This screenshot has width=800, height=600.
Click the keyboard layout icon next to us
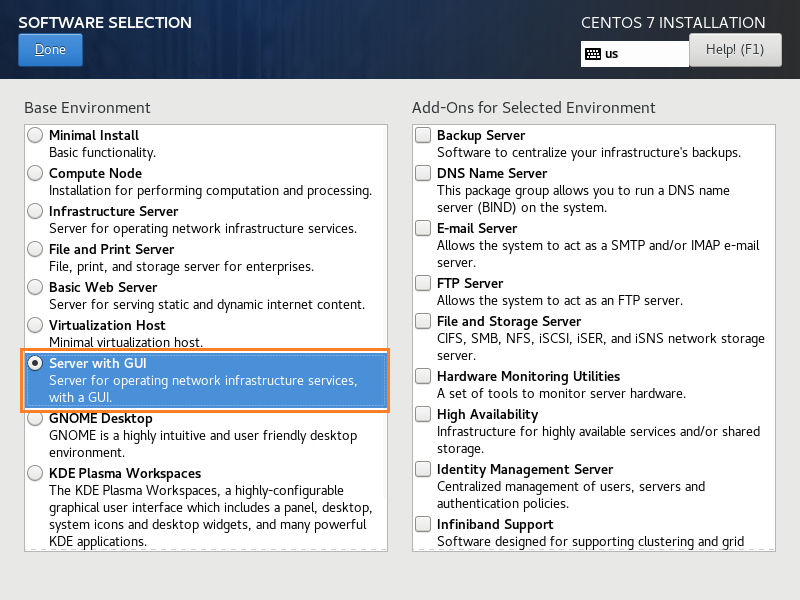(593, 54)
